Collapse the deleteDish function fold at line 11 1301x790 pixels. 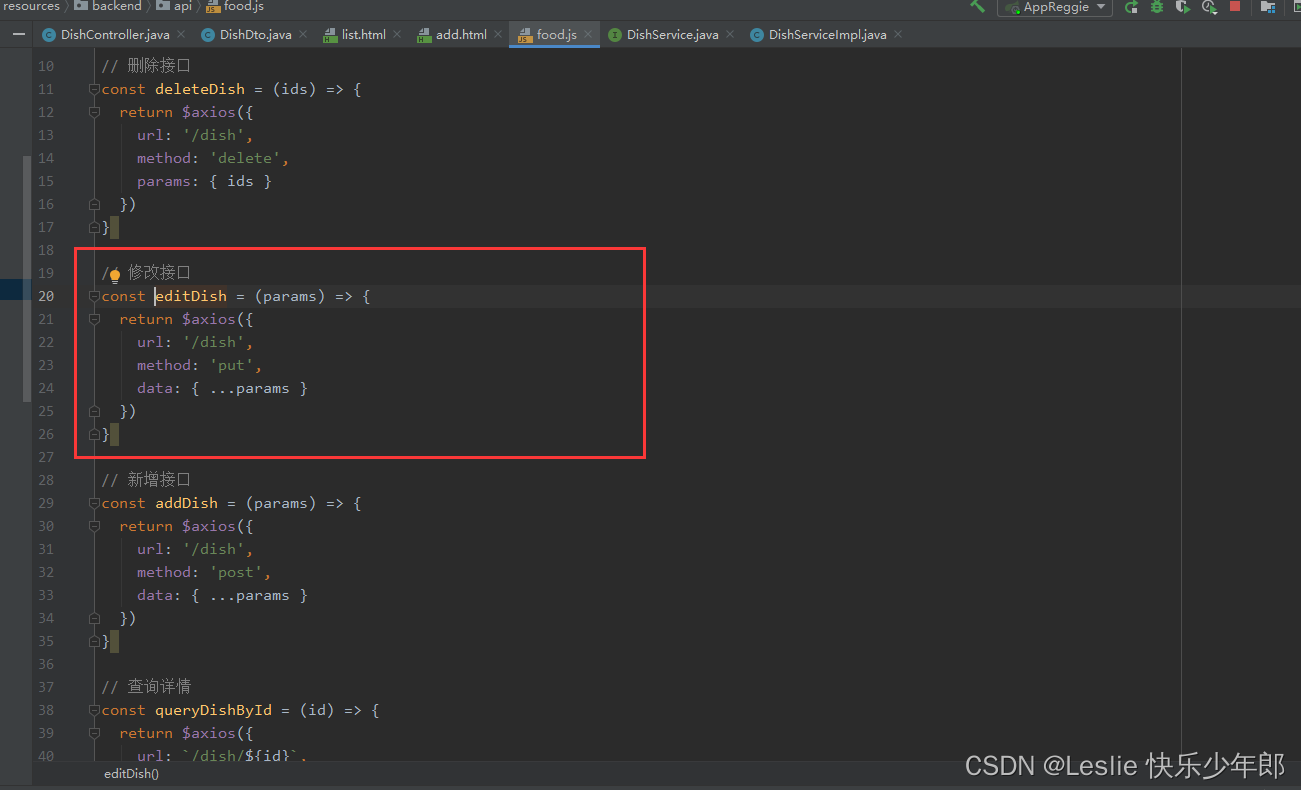(x=94, y=89)
